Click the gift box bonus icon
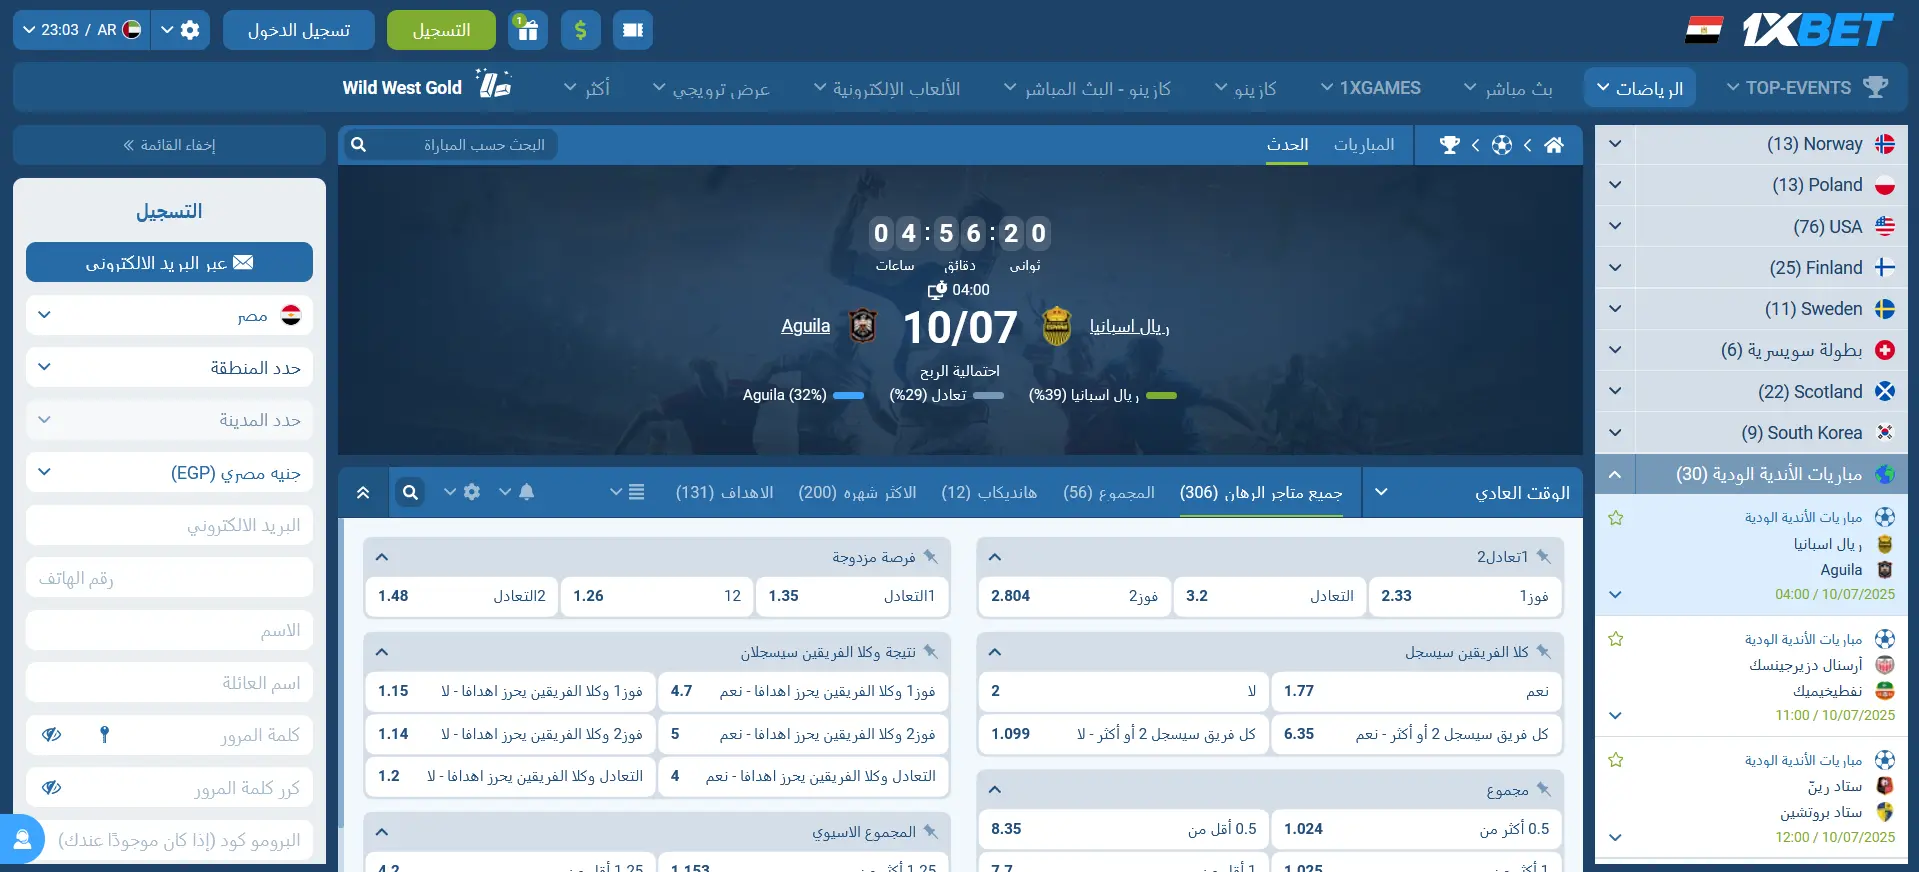 pos(528,30)
